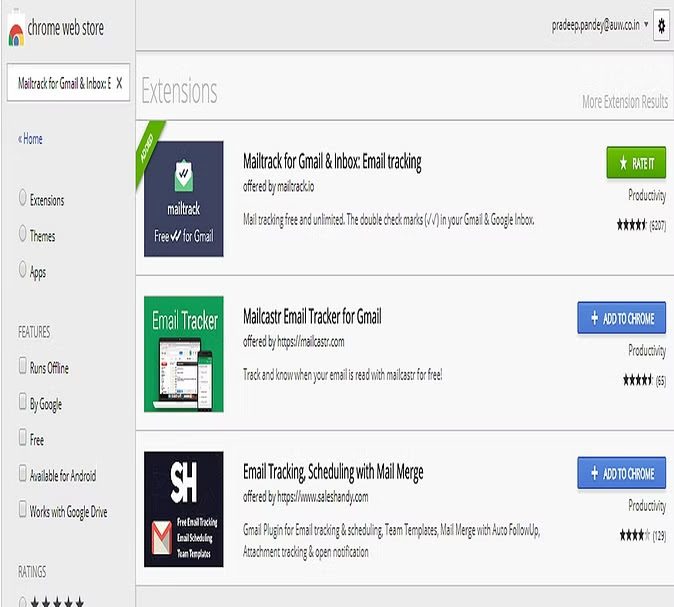Select the five-star rating radio button
This screenshot has height=607, width=674.
click(x=22, y=601)
